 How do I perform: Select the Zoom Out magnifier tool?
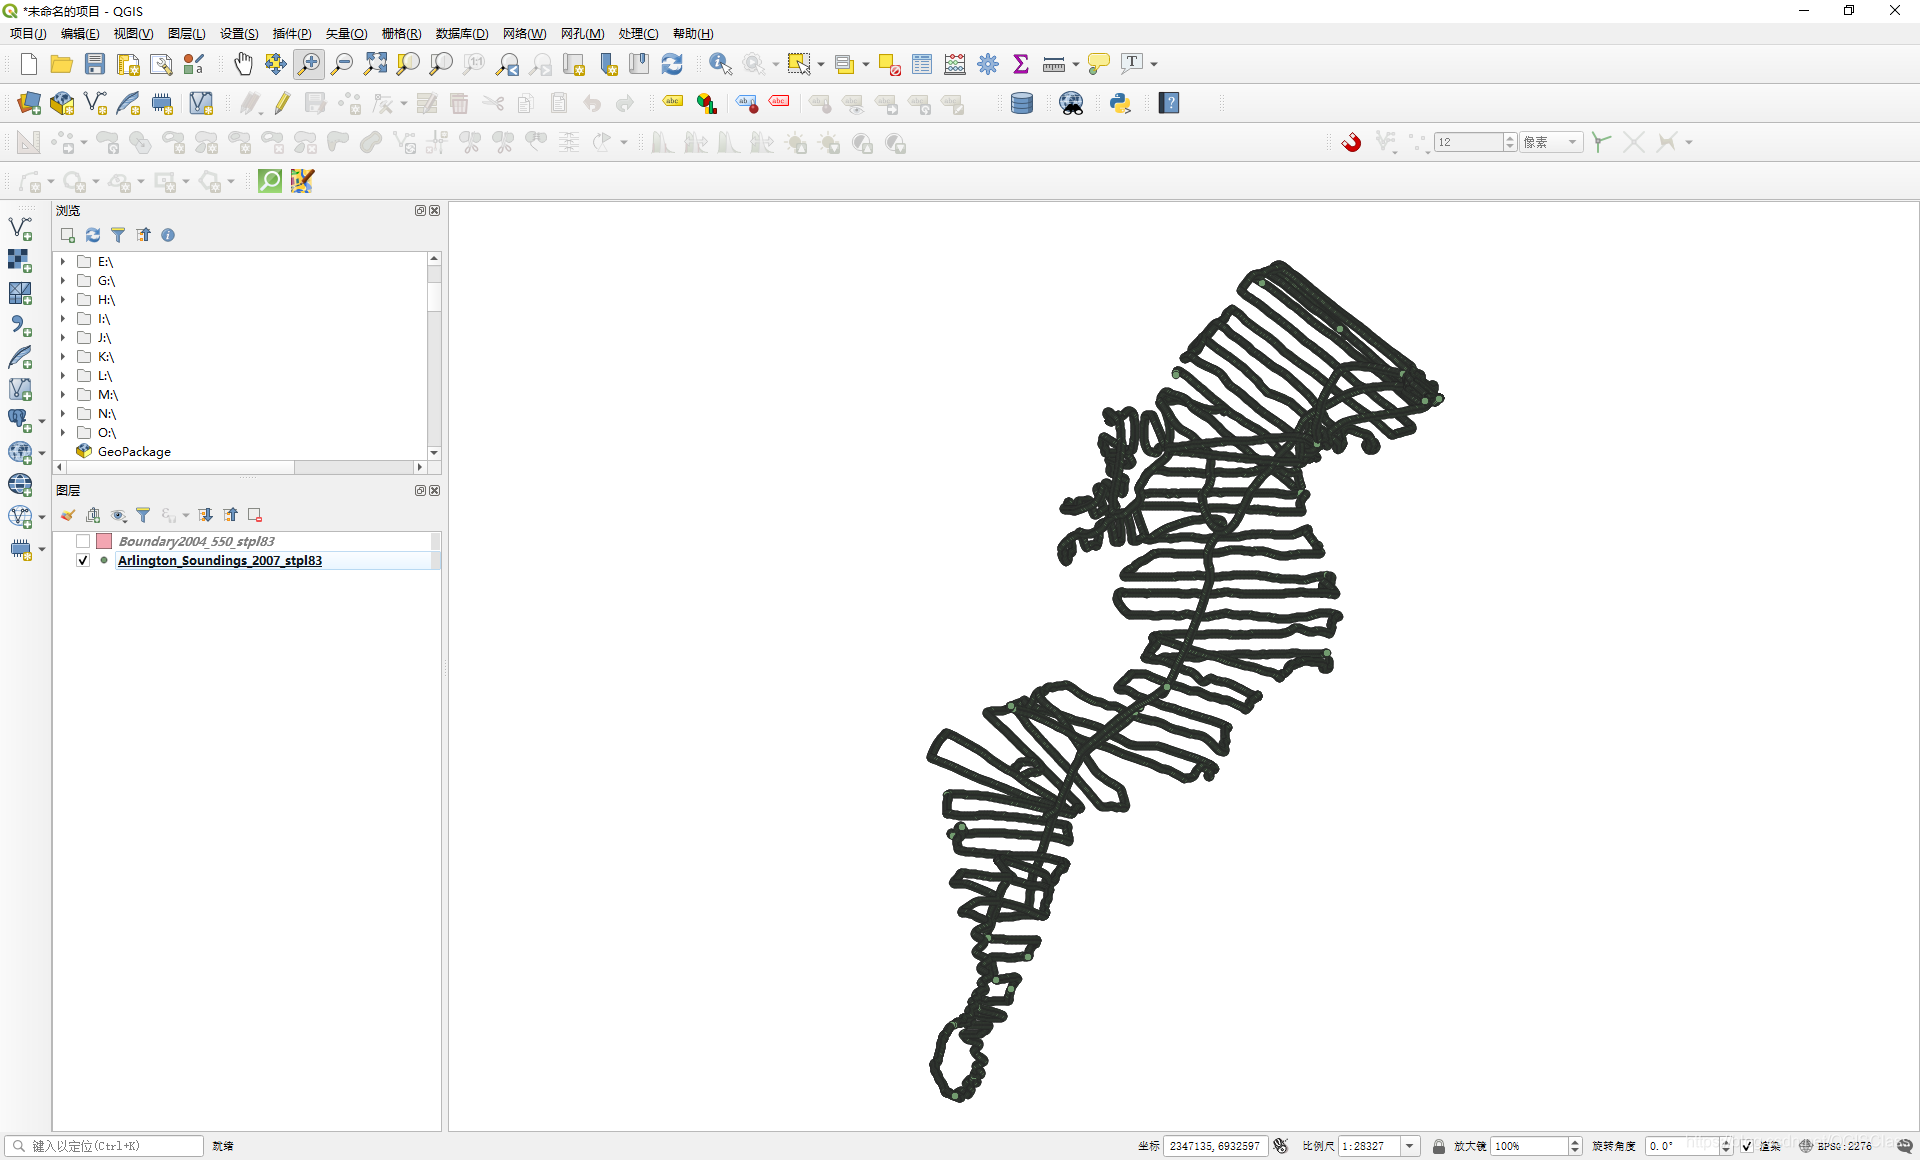[342, 64]
